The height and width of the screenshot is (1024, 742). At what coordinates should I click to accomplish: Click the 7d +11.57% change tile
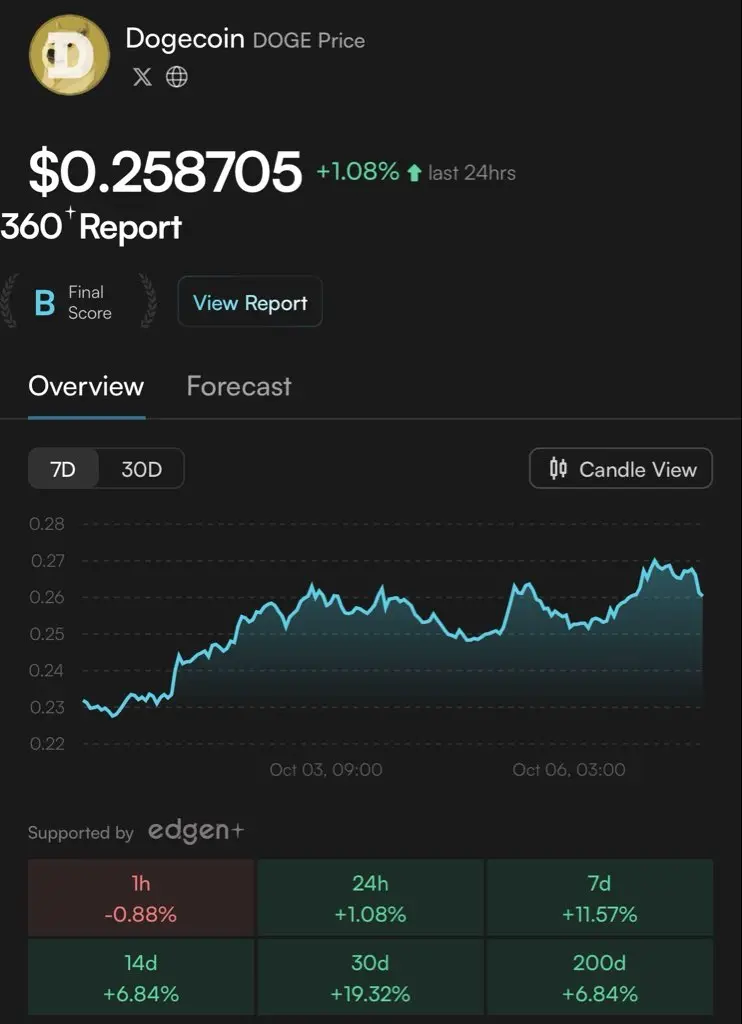(x=599, y=897)
